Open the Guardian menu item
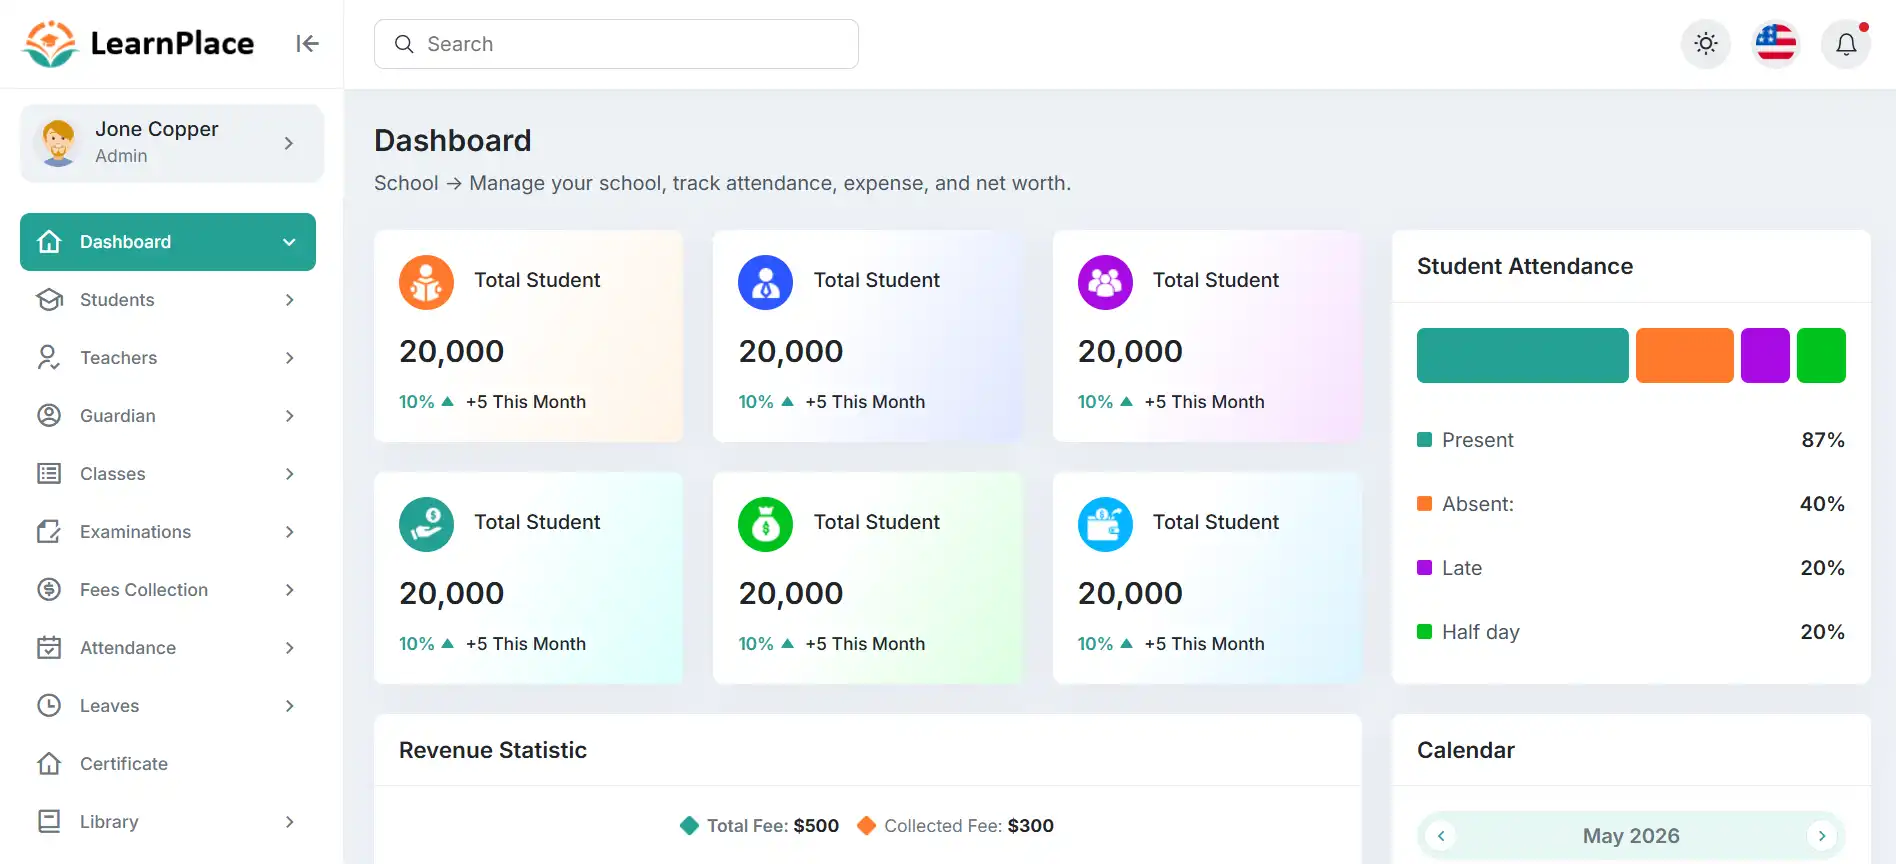The height and width of the screenshot is (864, 1896). [x=168, y=416]
